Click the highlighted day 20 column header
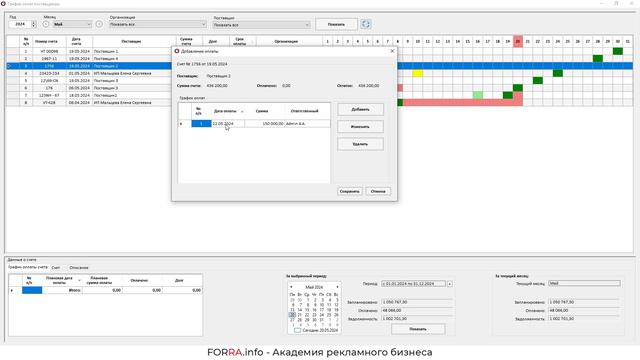The image size is (640, 360). point(518,41)
